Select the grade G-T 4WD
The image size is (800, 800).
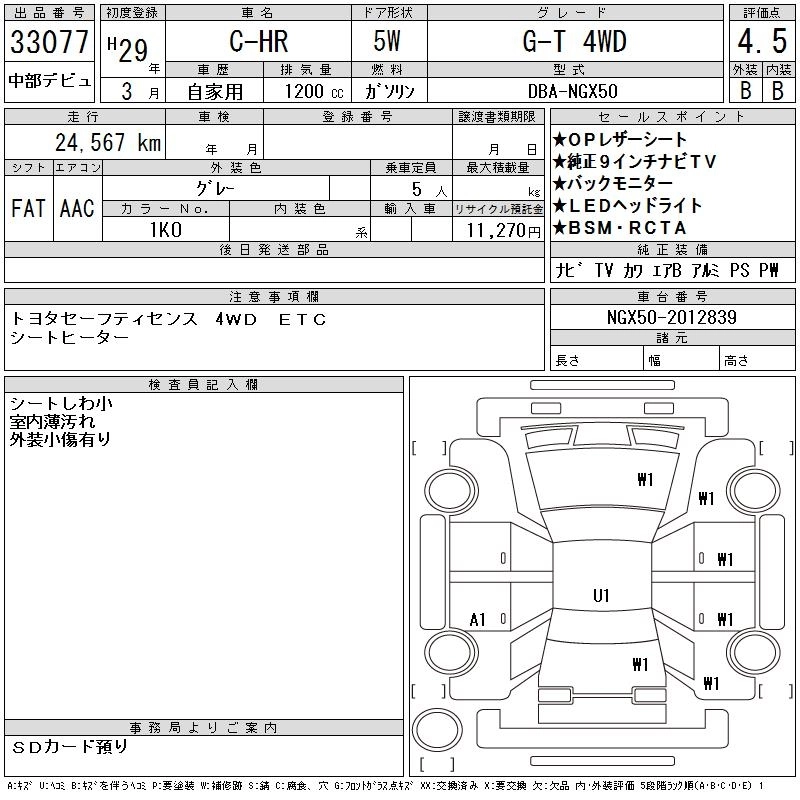(x=574, y=41)
